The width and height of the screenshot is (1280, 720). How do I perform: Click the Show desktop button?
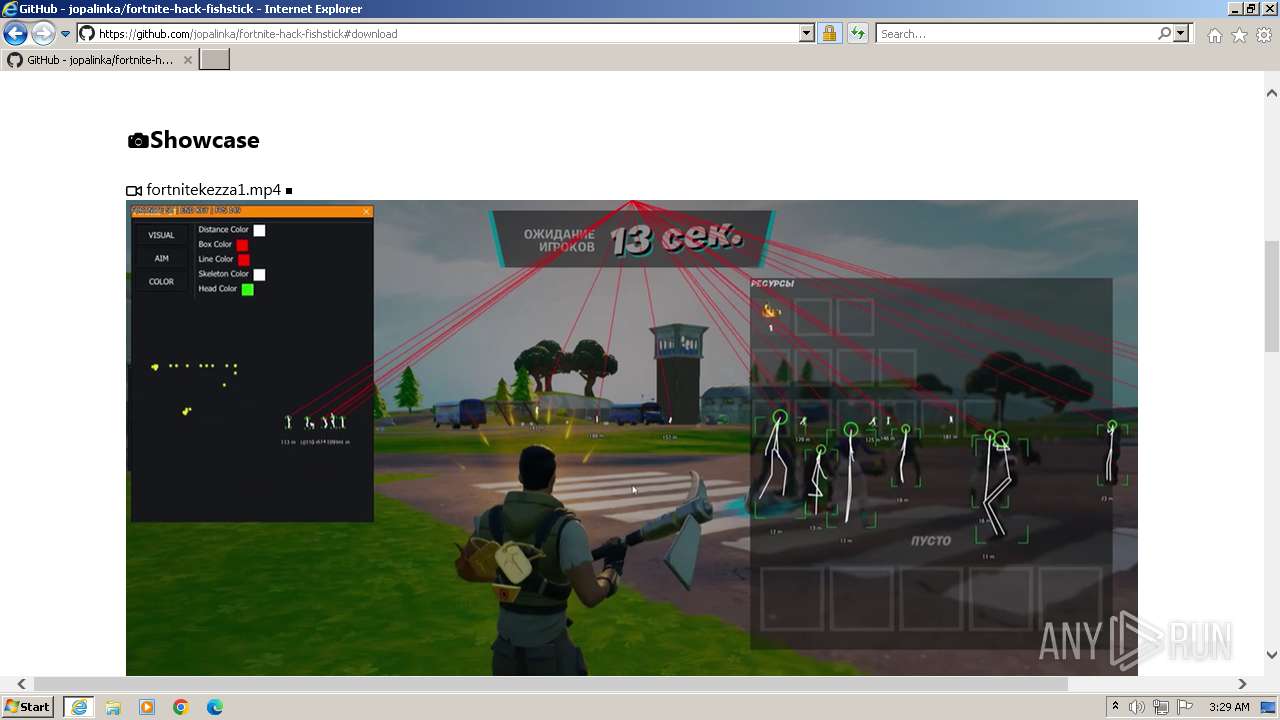[x=1270, y=707]
